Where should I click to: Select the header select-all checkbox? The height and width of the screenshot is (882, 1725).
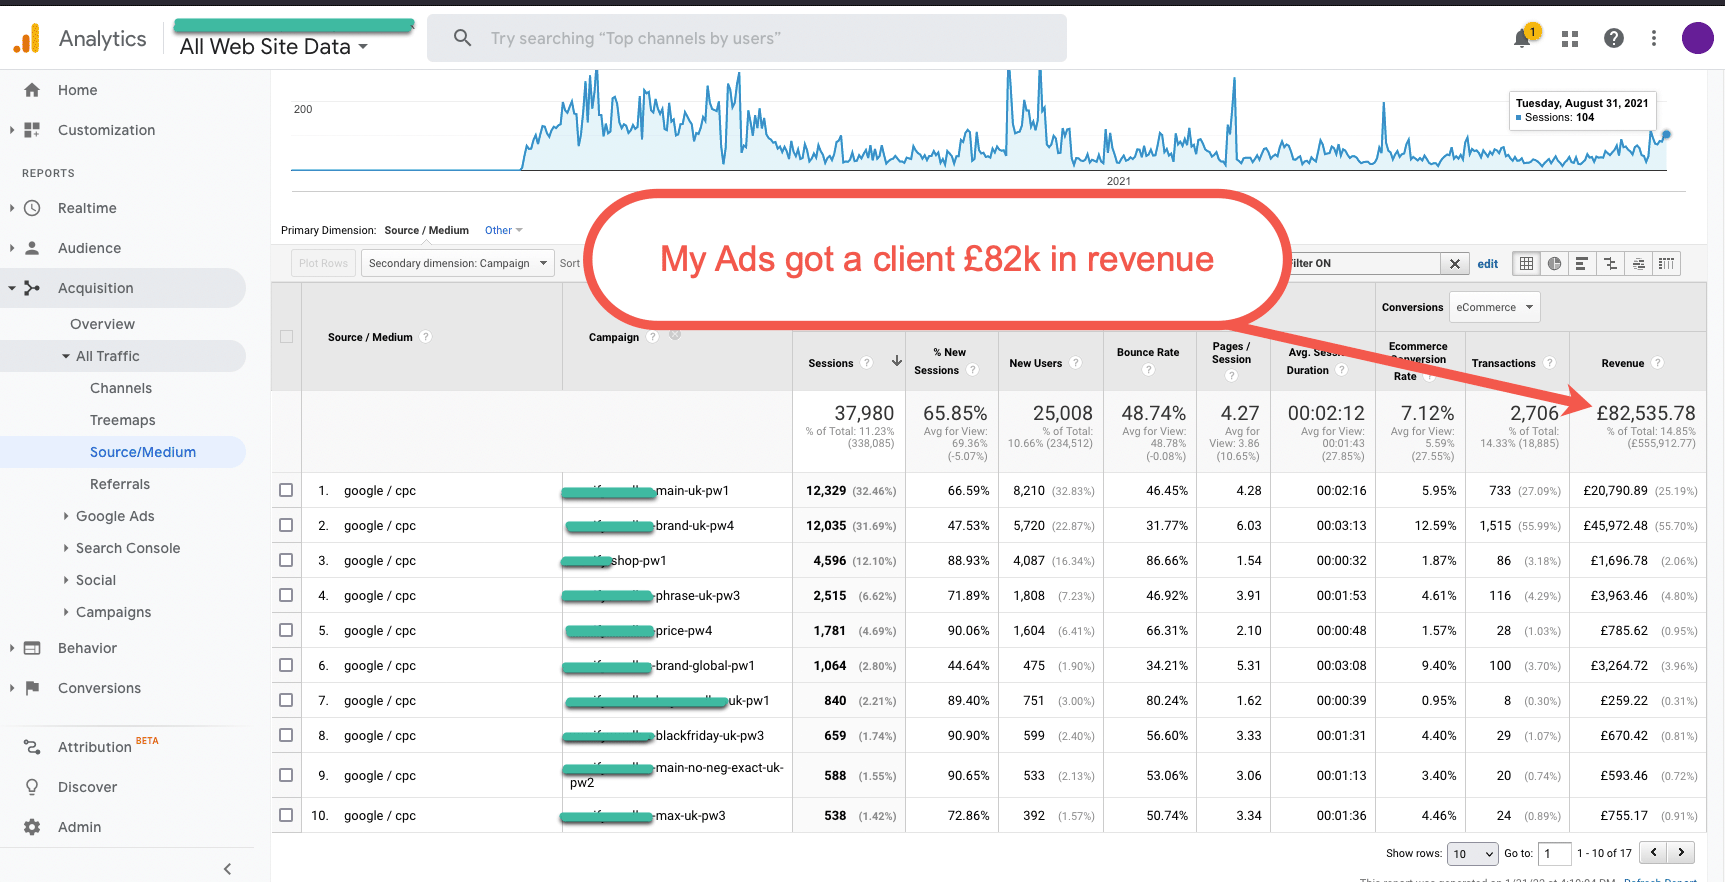pyautogui.click(x=286, y=337)
